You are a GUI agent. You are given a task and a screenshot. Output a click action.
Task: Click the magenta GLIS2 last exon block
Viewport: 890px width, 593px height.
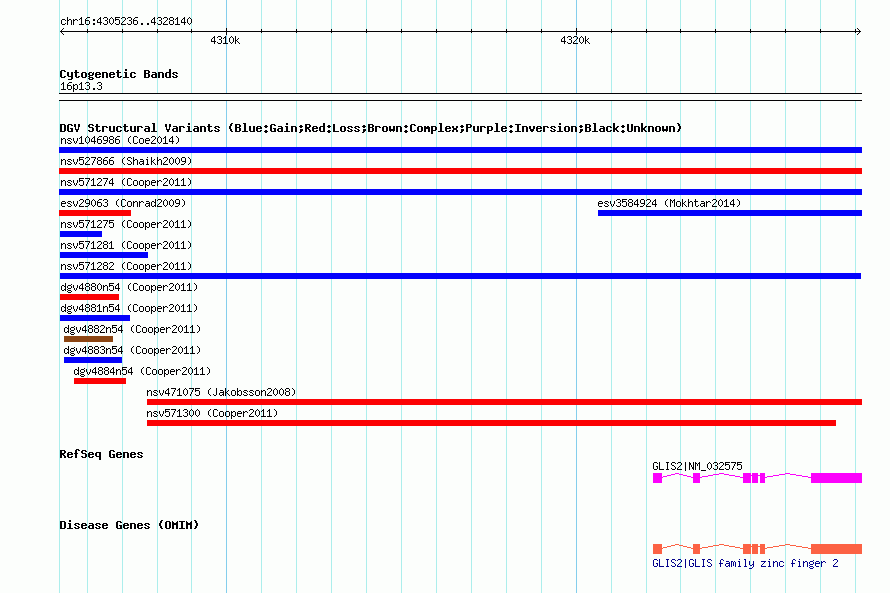[837, 478]
